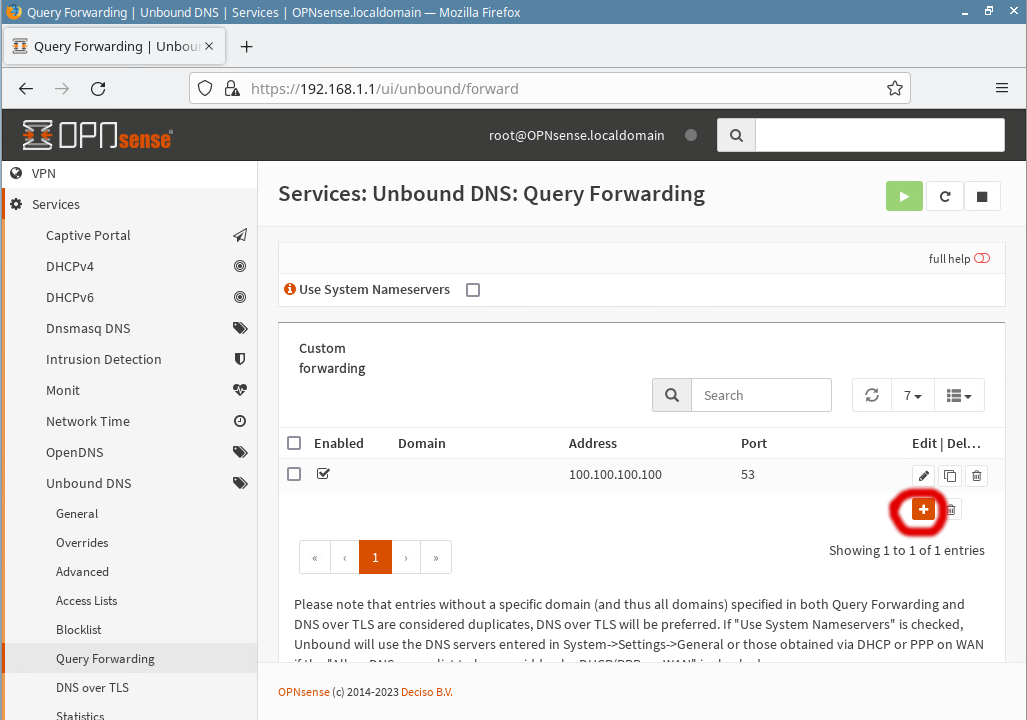The height and width of the screenshot is (720, 1027).
Task: Open DNS over TLS in sidebar
Action: [92, 688]
